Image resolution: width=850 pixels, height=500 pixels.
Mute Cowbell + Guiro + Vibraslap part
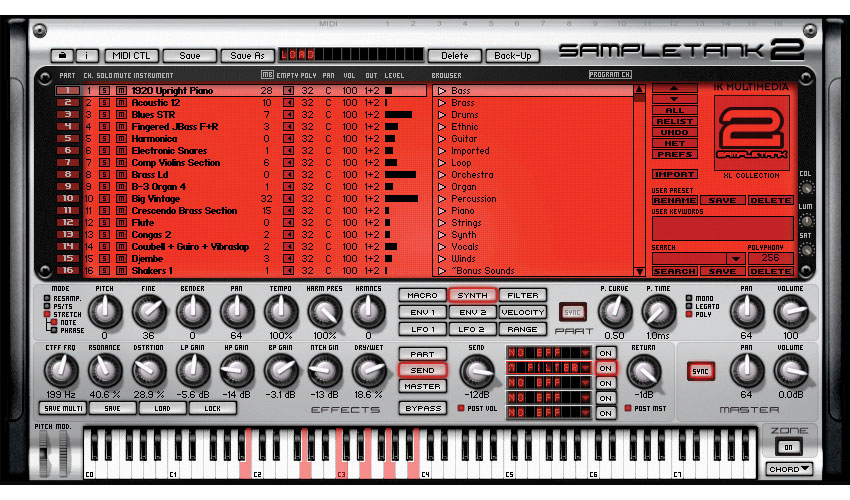coord(121,246)
